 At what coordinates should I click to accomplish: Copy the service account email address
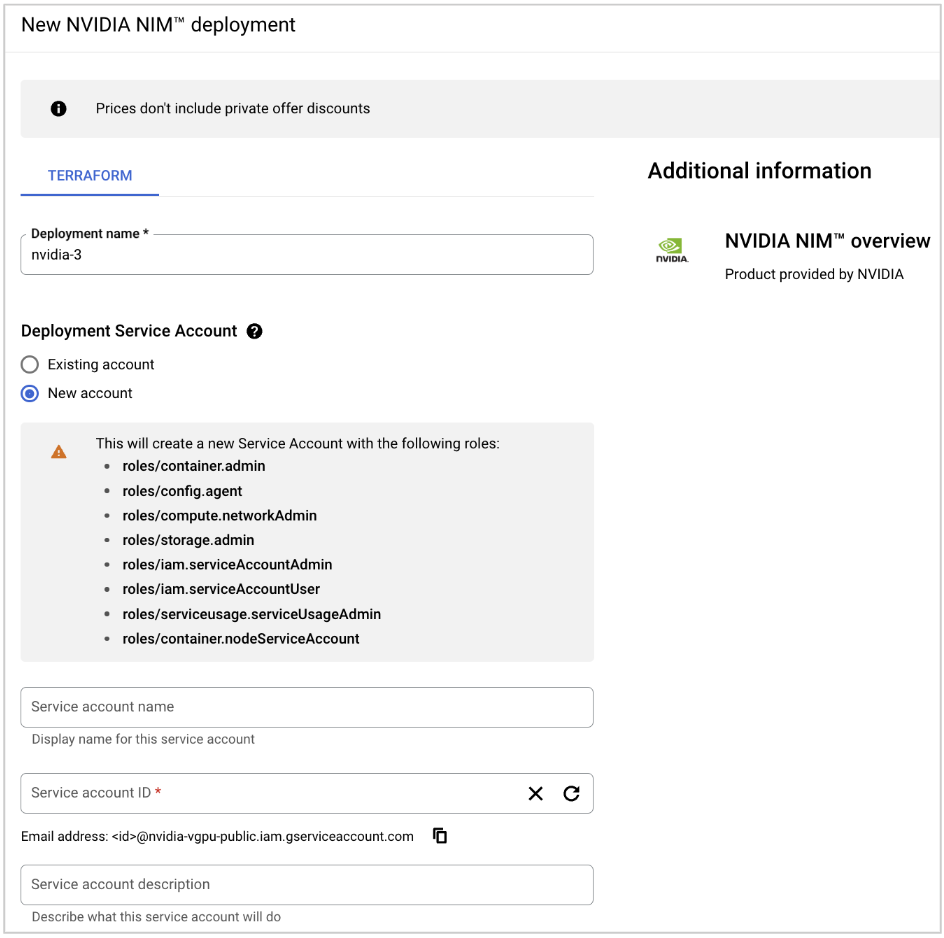click(440, 836)
